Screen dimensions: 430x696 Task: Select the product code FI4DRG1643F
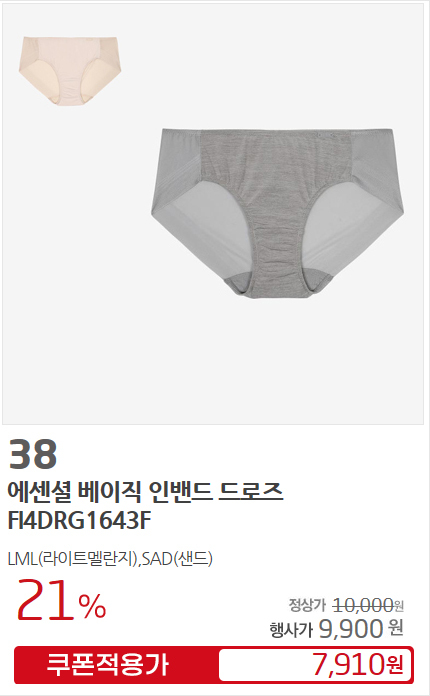click(x=79, y=521)
